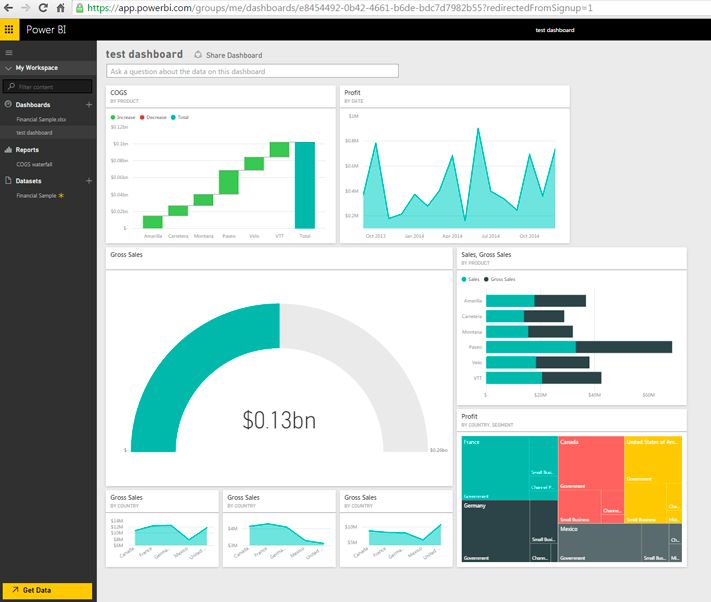Open Financial Sample.xlsx dashboard

click(41, 119)
